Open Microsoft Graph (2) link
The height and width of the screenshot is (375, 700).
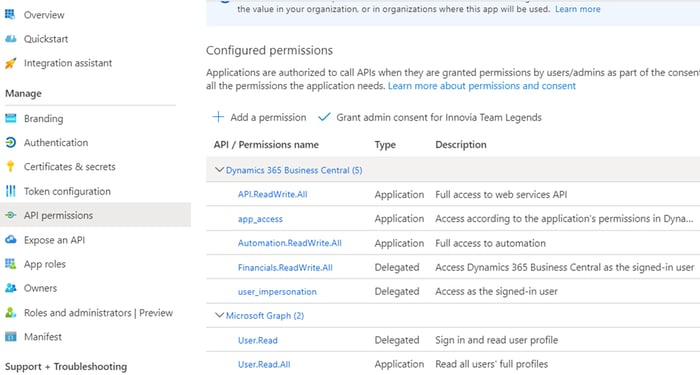(265, 315)
